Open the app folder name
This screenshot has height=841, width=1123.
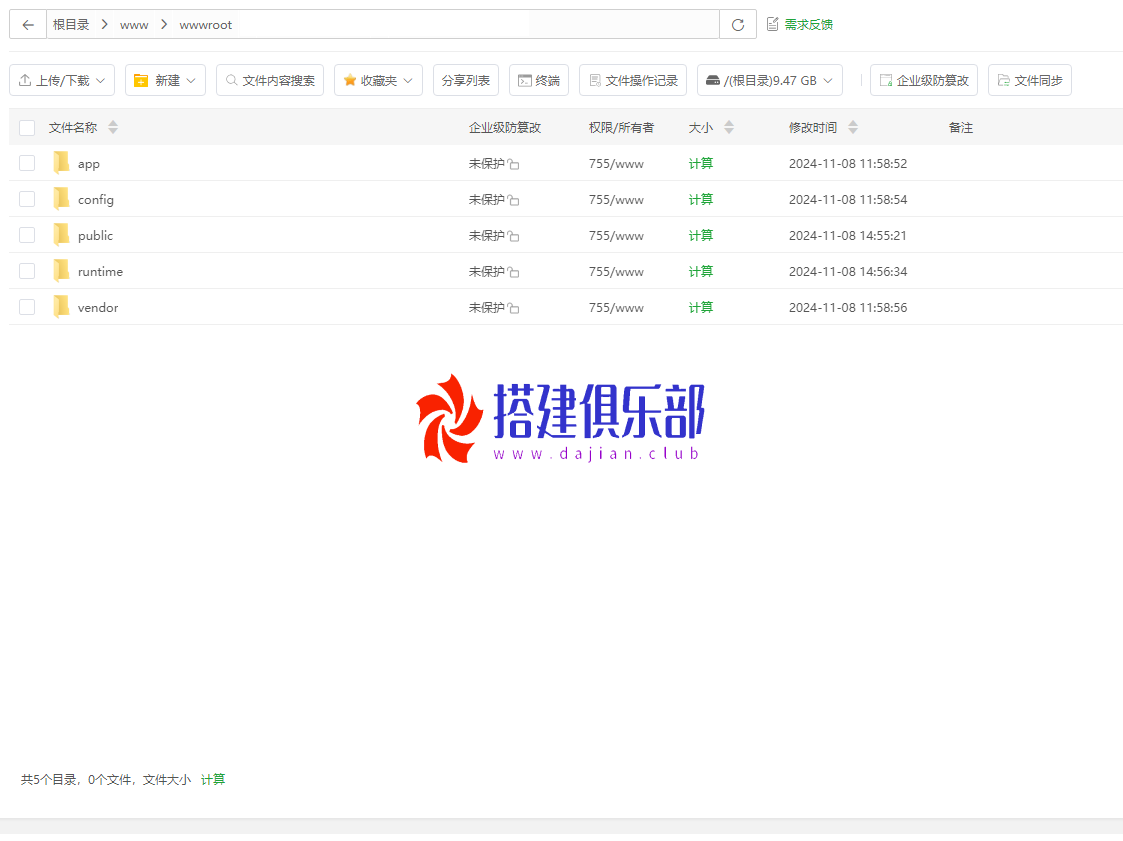click(x=89, y=164)
